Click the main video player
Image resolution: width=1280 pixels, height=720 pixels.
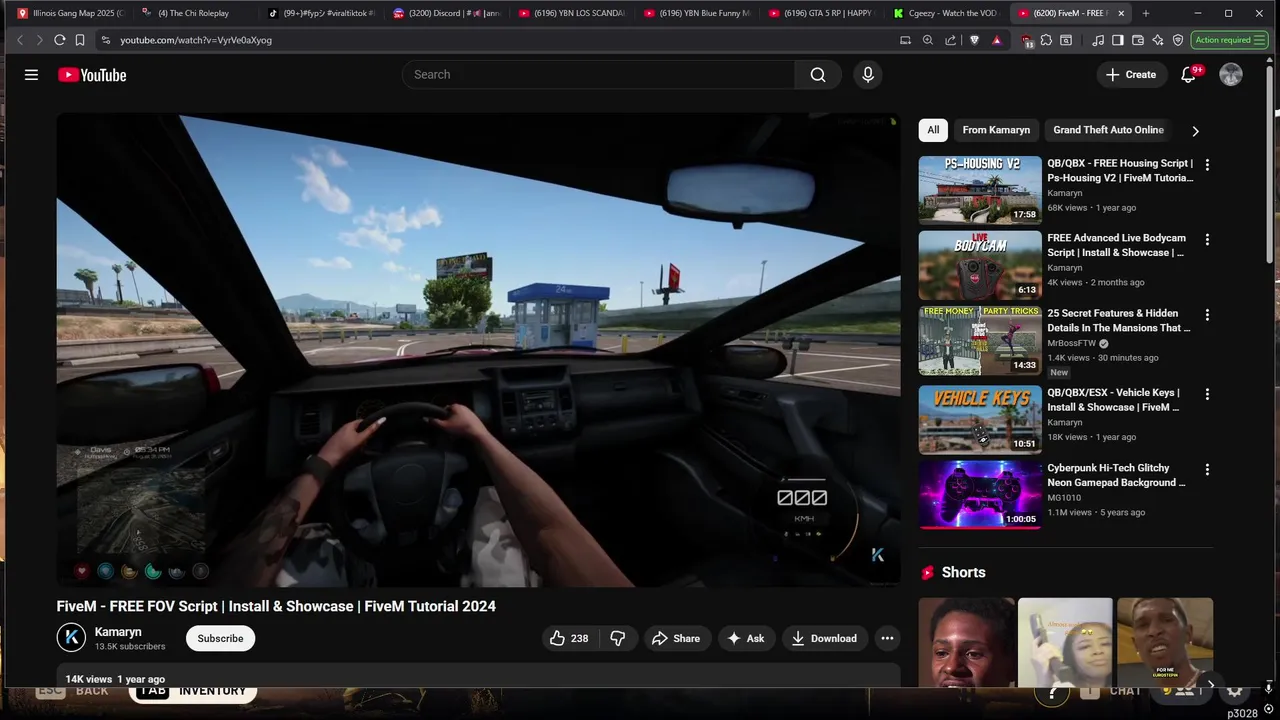(478, 349)
